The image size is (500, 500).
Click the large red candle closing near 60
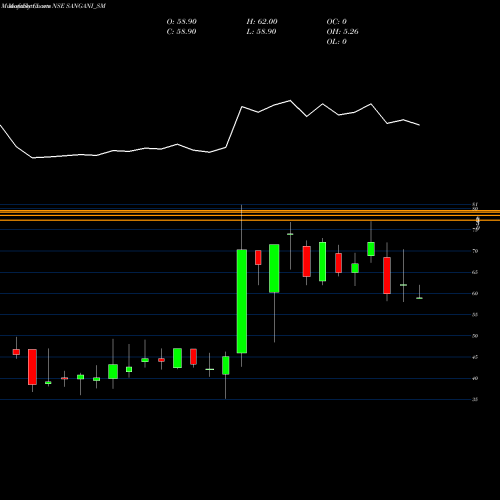click(x=387, y=275)
